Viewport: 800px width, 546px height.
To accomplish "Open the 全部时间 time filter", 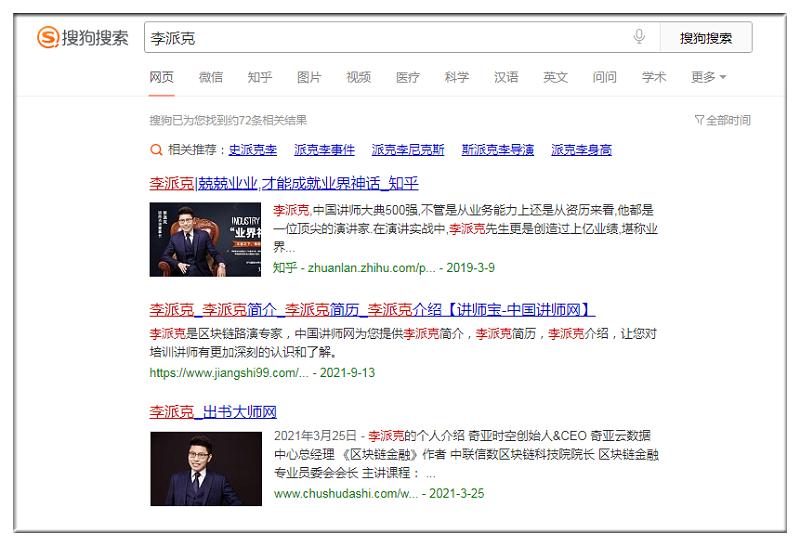I will tap(722, 120).
